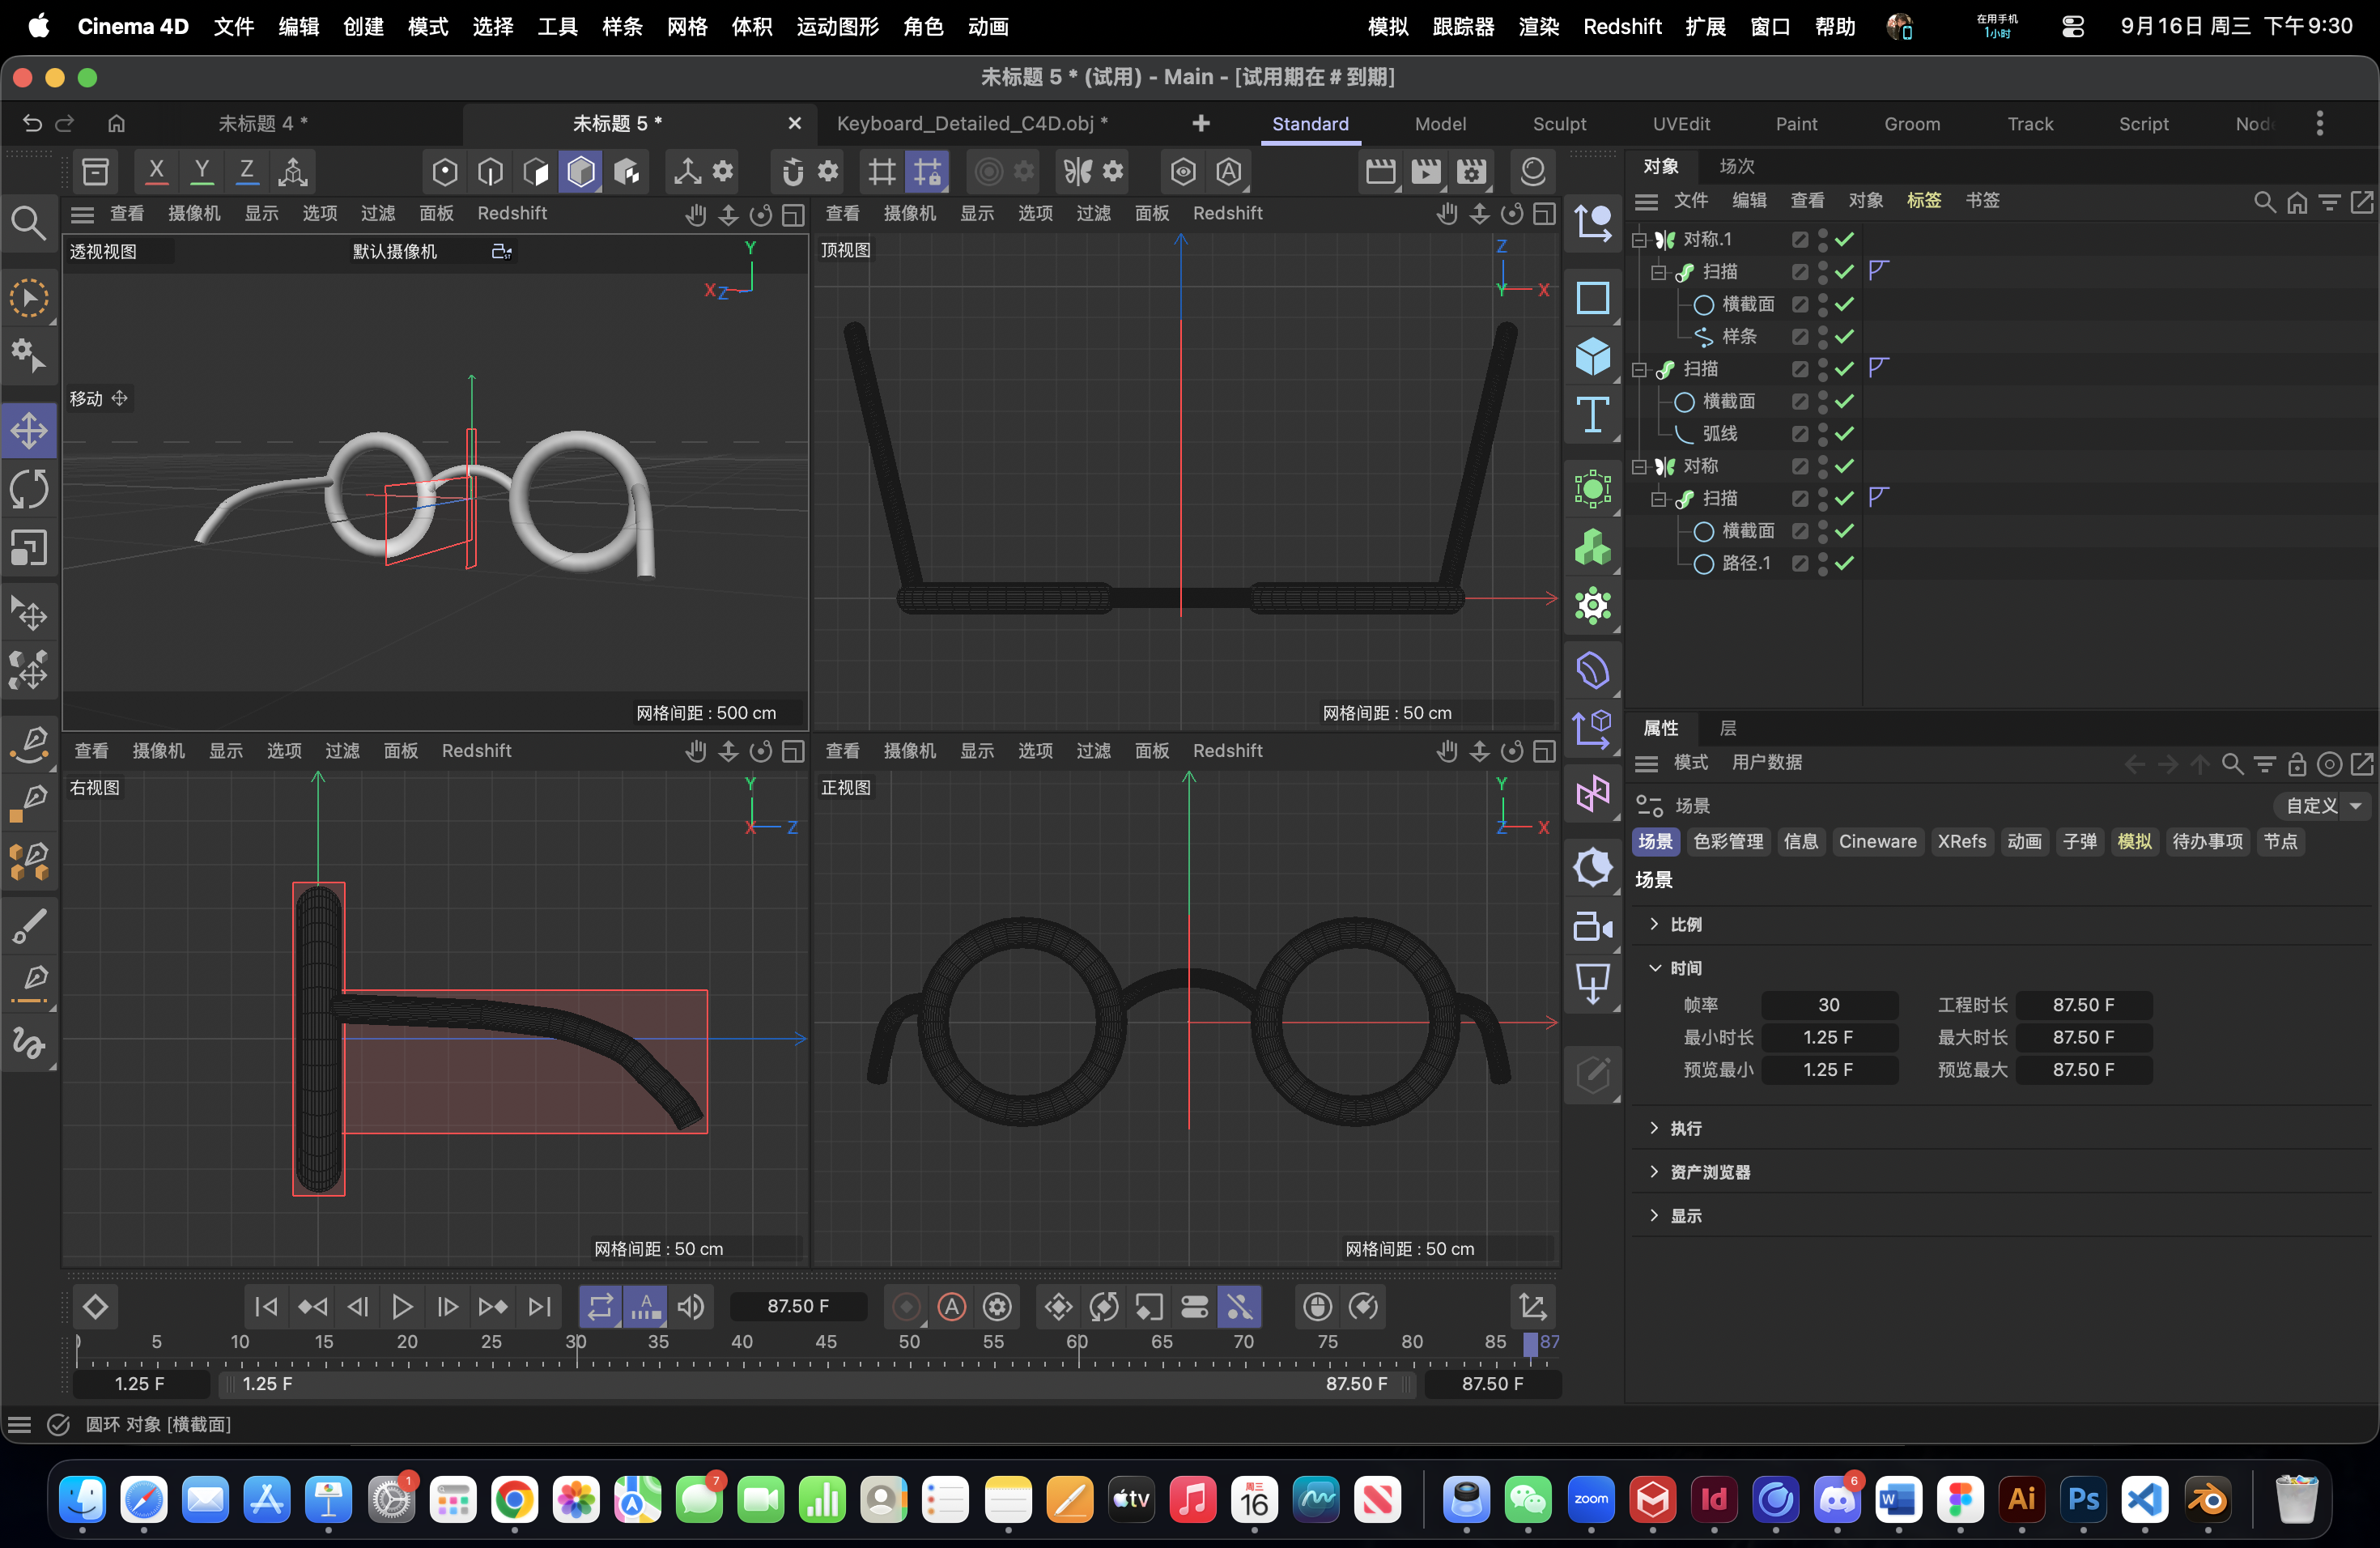Toggle the highlighted workplane grid snap icon
The height and width of the screenshot is (1548, 2380).
pyautogui.click(x=927, y=172)
